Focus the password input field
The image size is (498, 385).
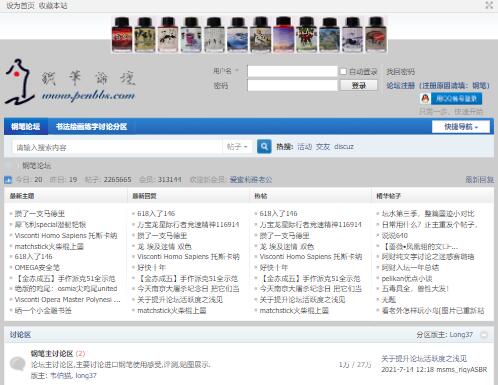292,86
